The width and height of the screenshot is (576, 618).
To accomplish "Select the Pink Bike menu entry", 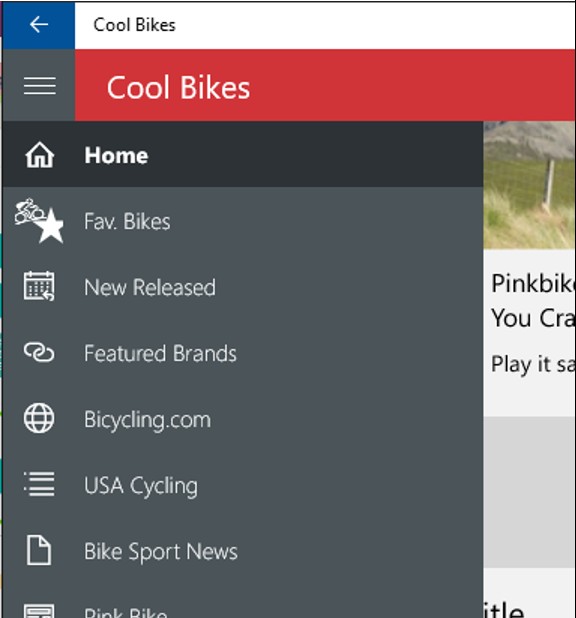I will [243, 601].
